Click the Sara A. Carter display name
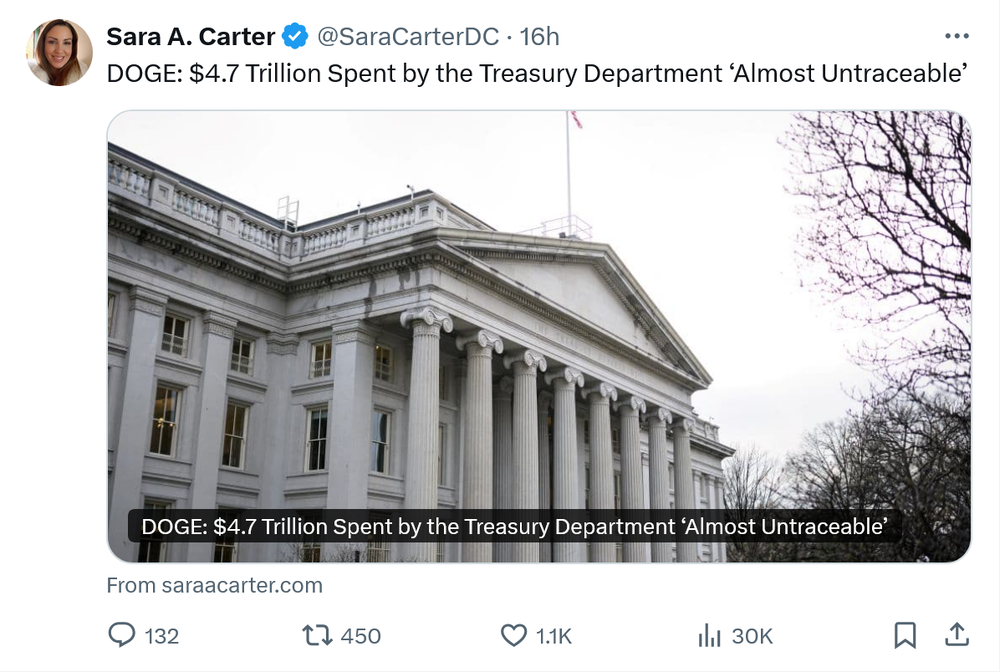1000x672 pixels. coord(190,37)
